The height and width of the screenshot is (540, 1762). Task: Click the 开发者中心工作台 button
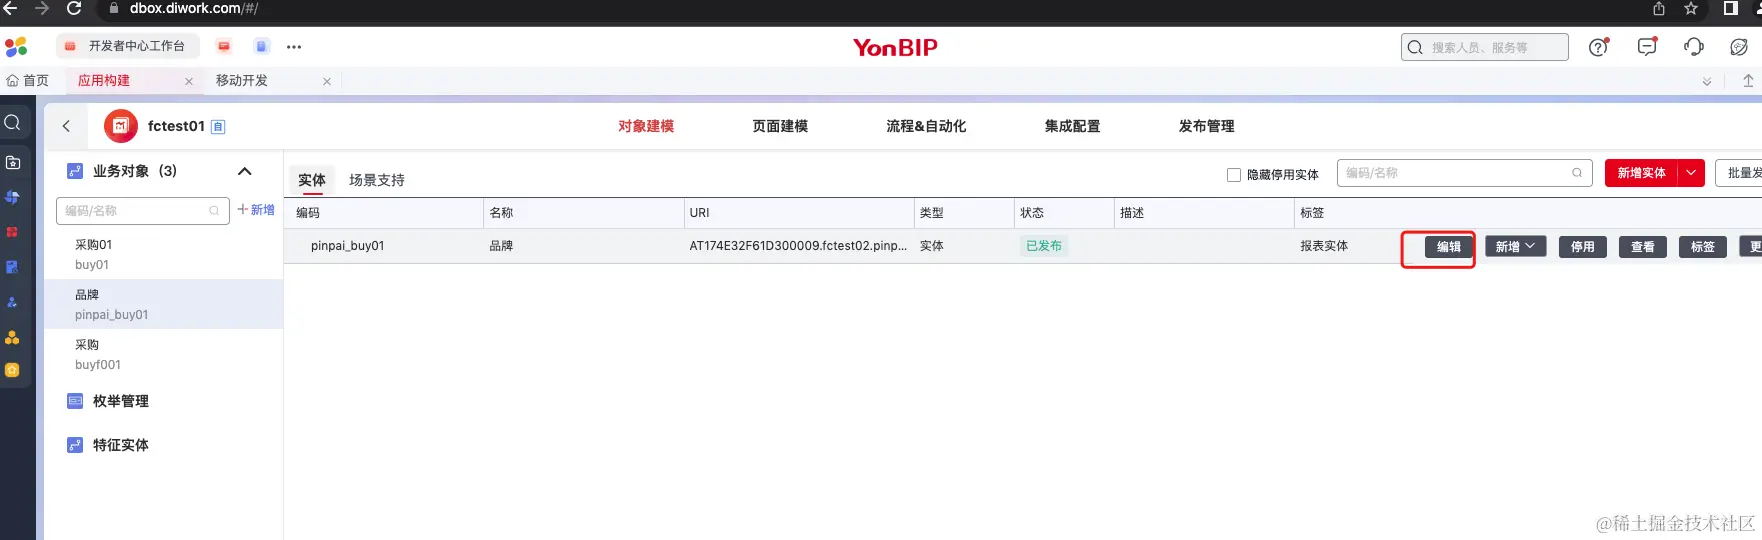[x=128, y=46]
